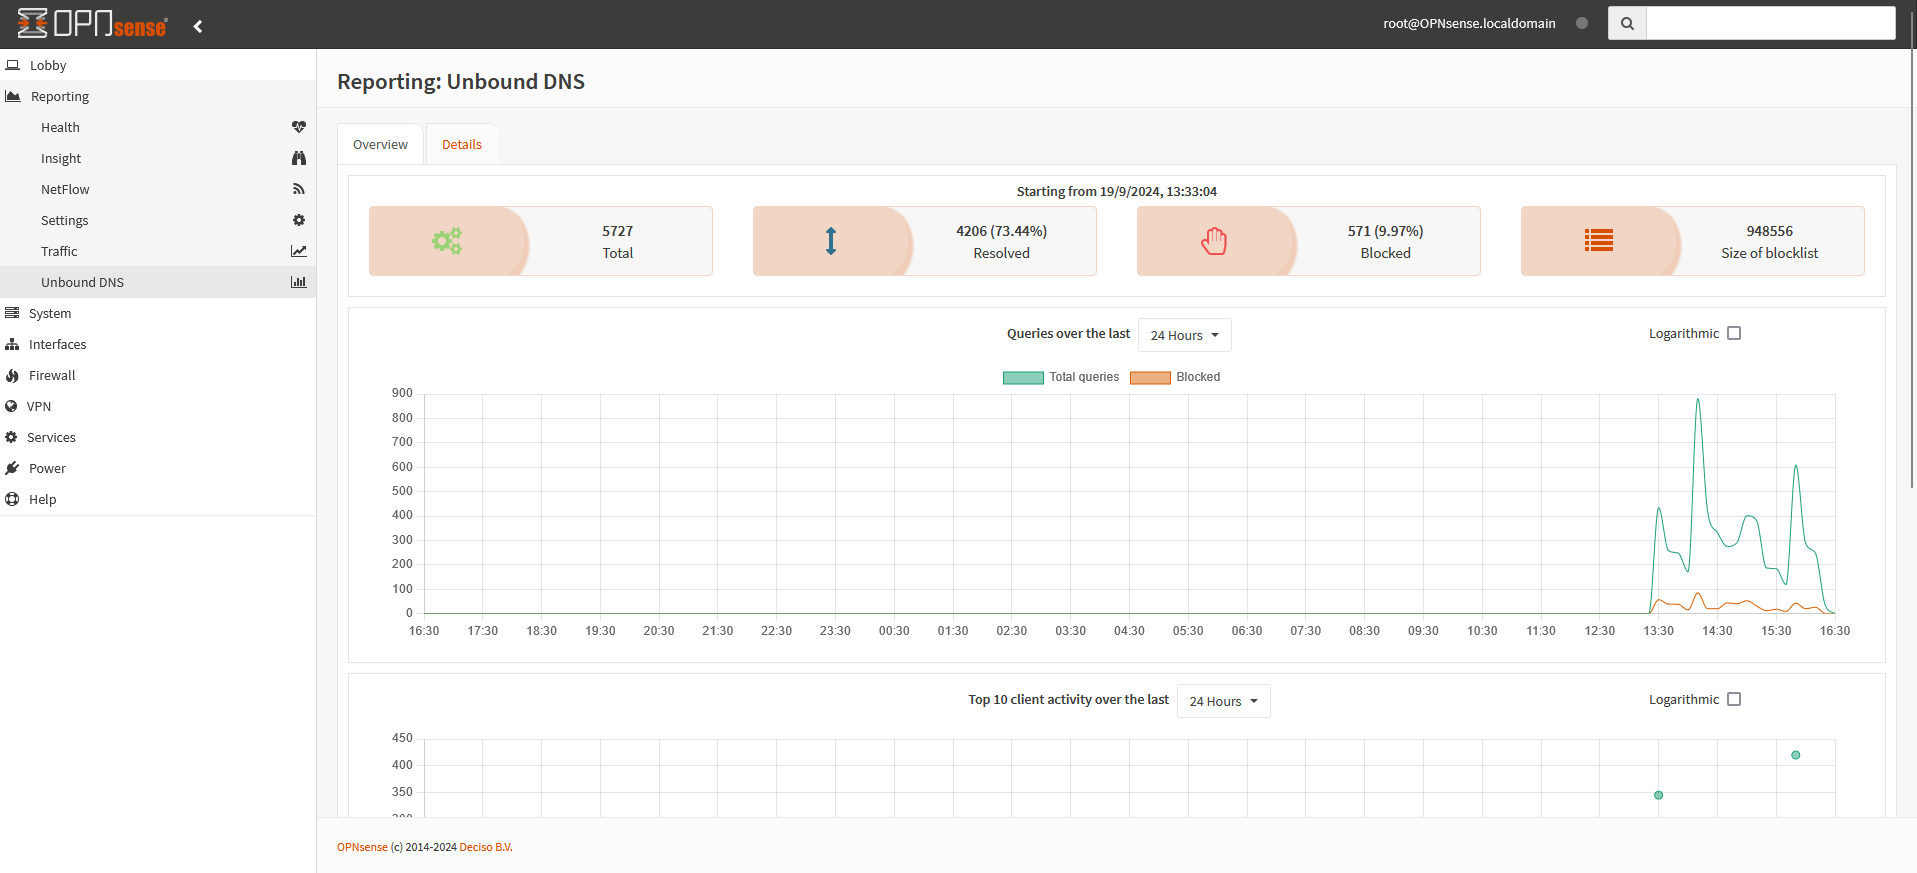Open the Insight reporting page
The width and height of the screenshot is (1917, 873).
tap(158, 158)
